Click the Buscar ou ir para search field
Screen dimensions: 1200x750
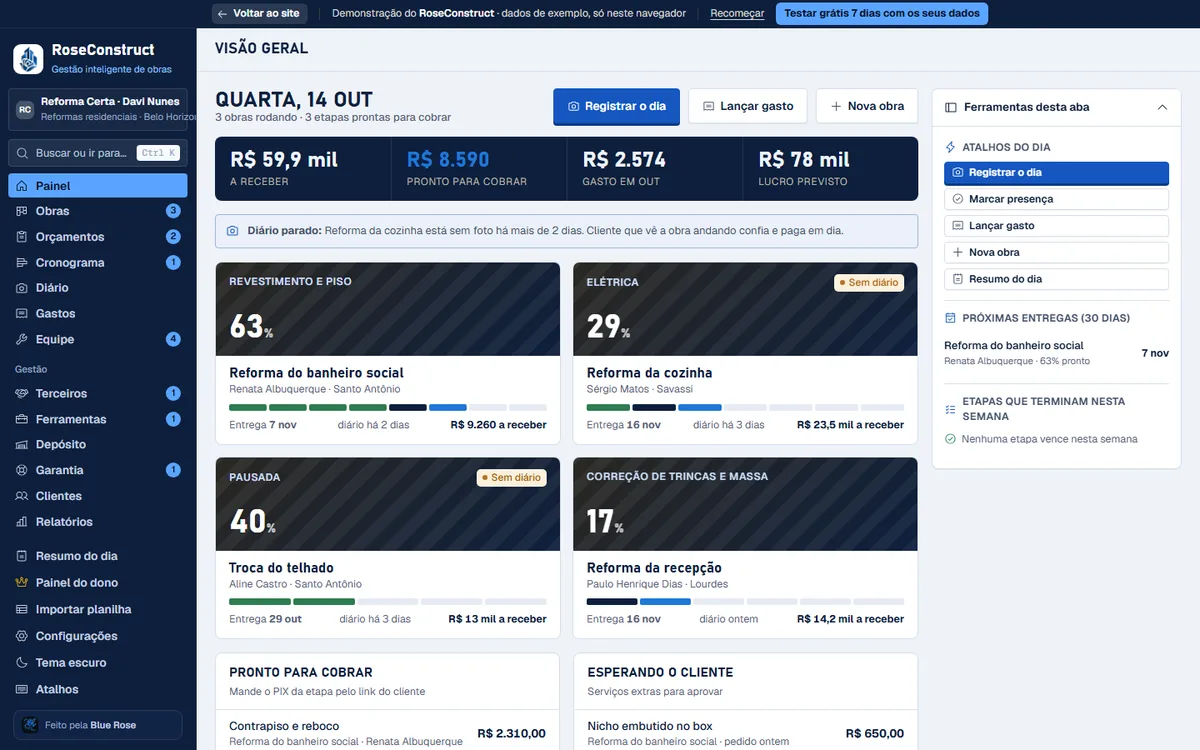pyautogui.click(x=98, y=153)
